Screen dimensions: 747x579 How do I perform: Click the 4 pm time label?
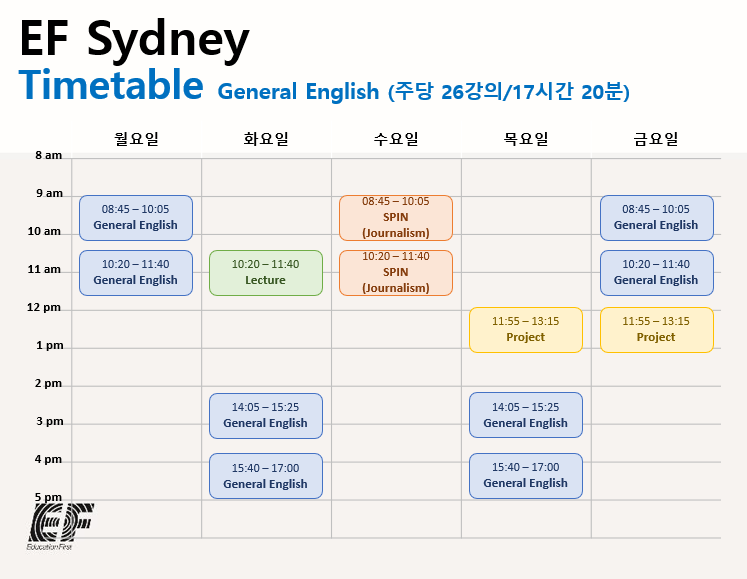click(x=49, y=459)
